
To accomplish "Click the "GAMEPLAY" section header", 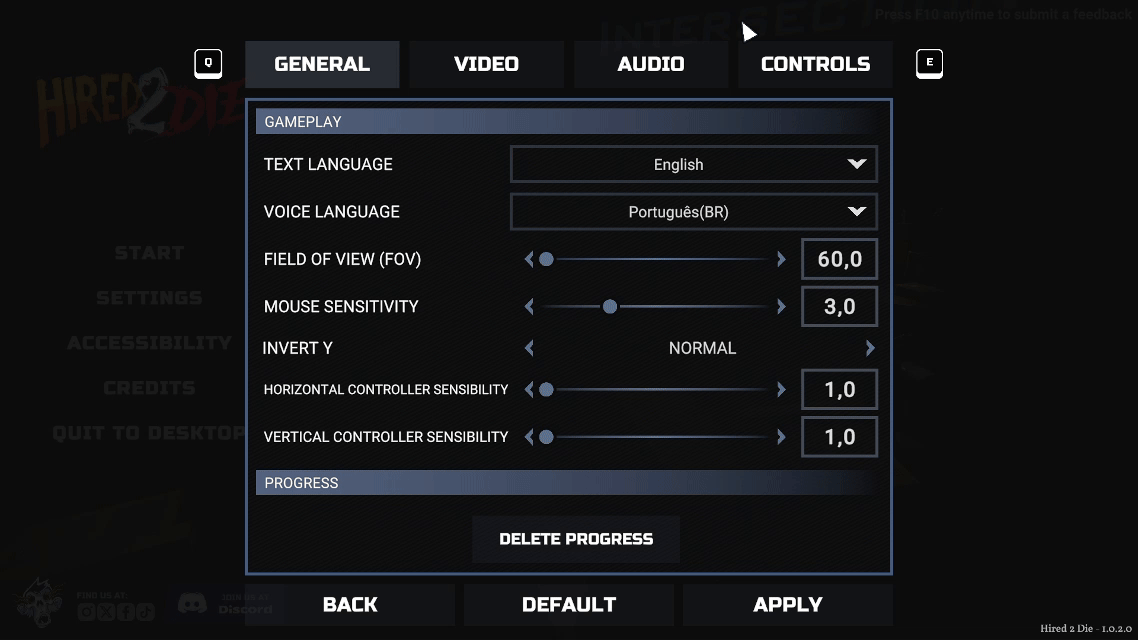I will pos(567,122).
